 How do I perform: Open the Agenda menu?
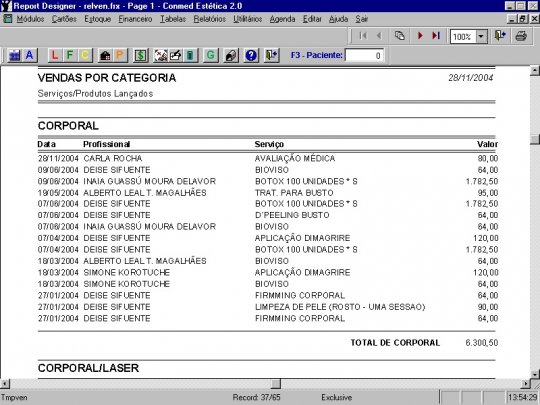[282, 19]
